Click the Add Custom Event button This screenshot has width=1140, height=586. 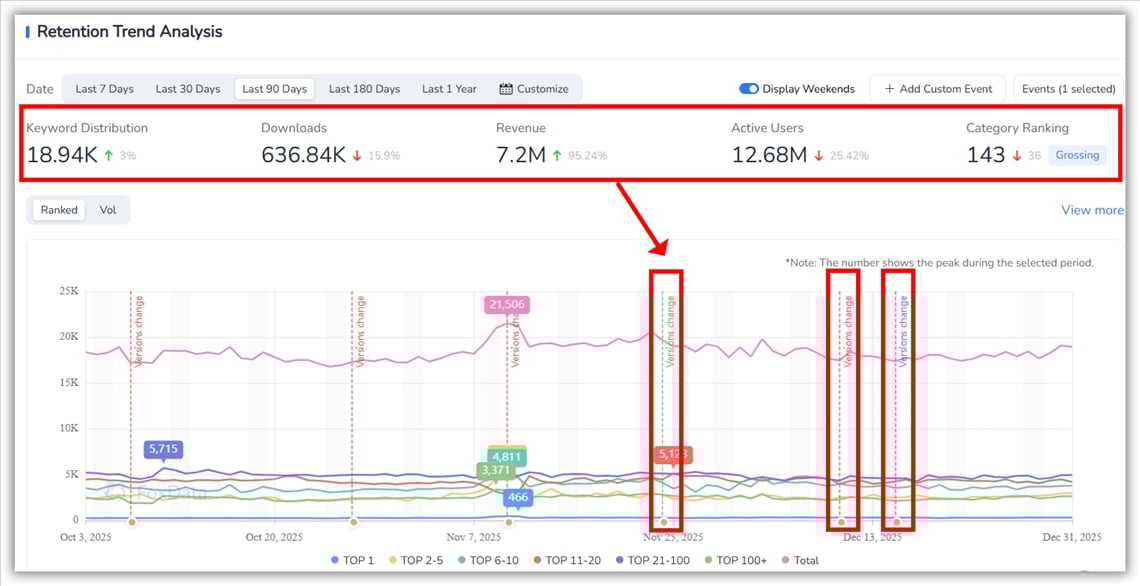[x=937, y=89]
